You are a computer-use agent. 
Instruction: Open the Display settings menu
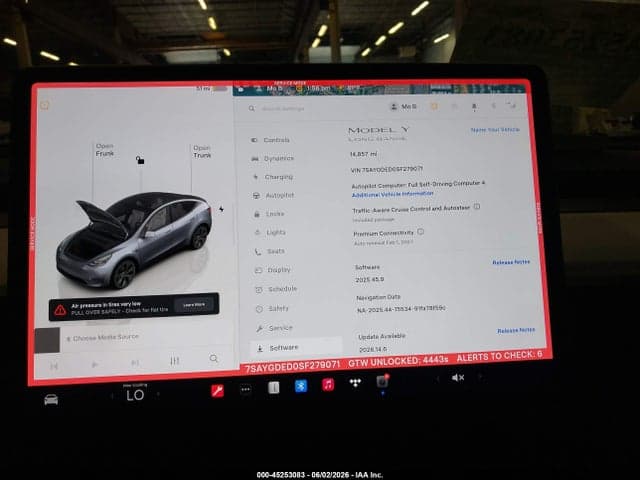pos(273,270)
